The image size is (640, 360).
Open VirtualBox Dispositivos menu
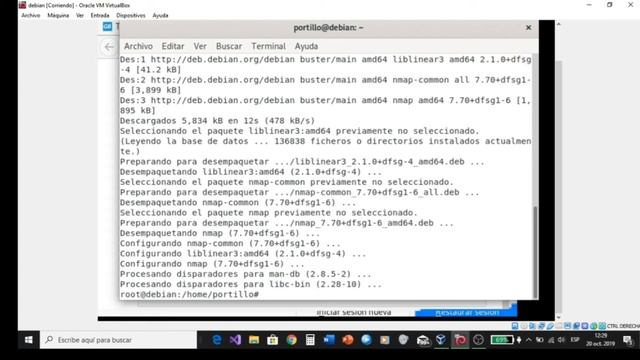coord(131,16)
